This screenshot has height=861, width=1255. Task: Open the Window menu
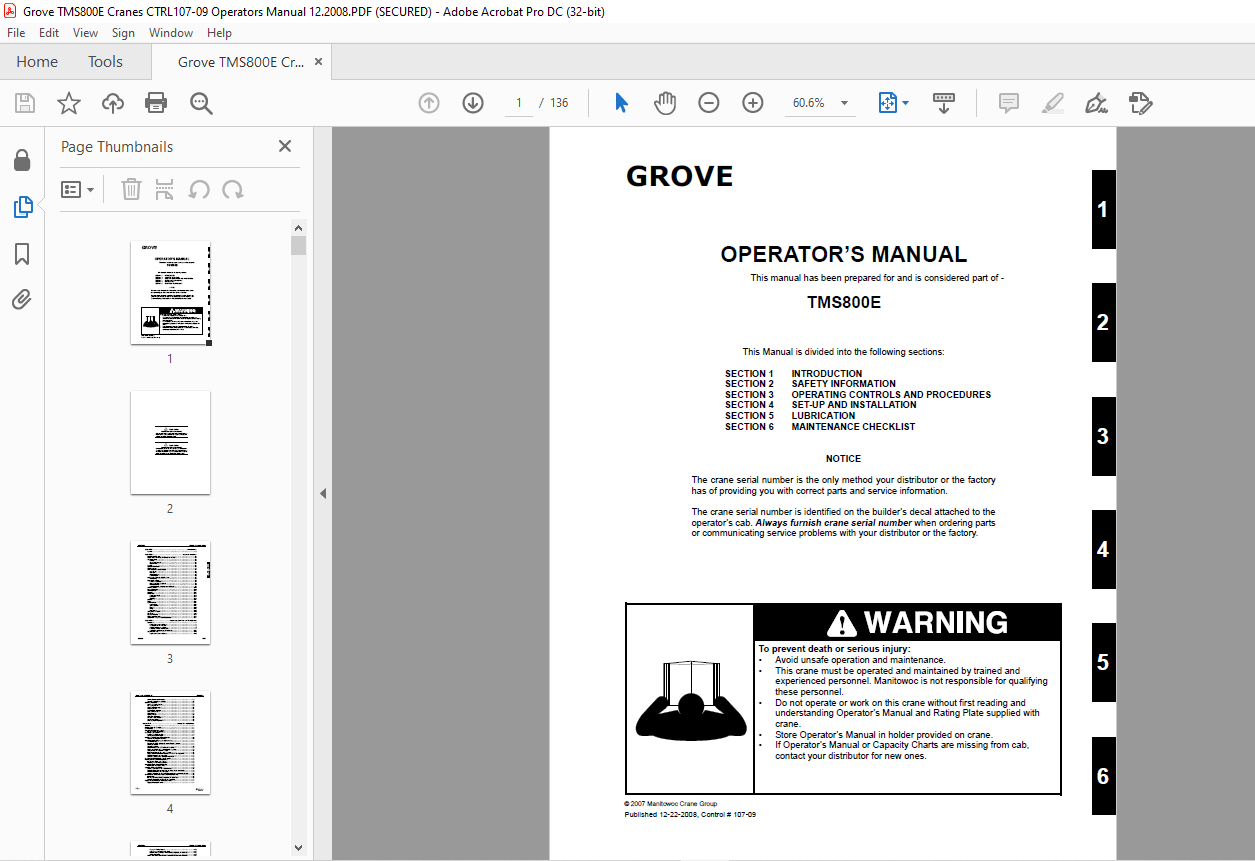(171, 33)
